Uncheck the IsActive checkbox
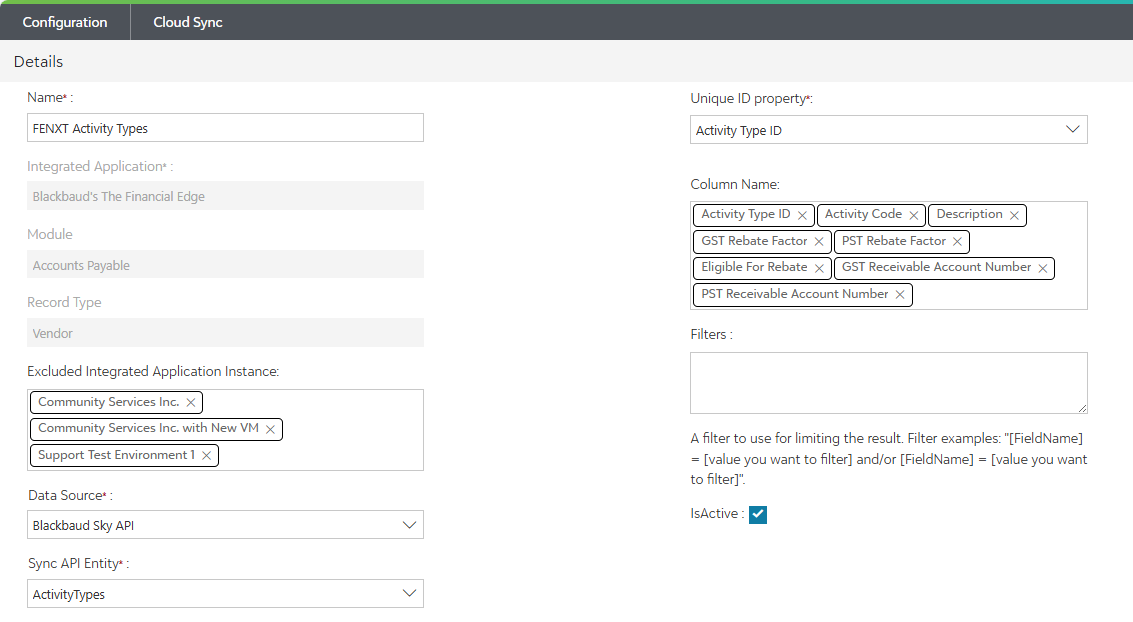This screenshot has height=622, width=1133. click(757, 514)
